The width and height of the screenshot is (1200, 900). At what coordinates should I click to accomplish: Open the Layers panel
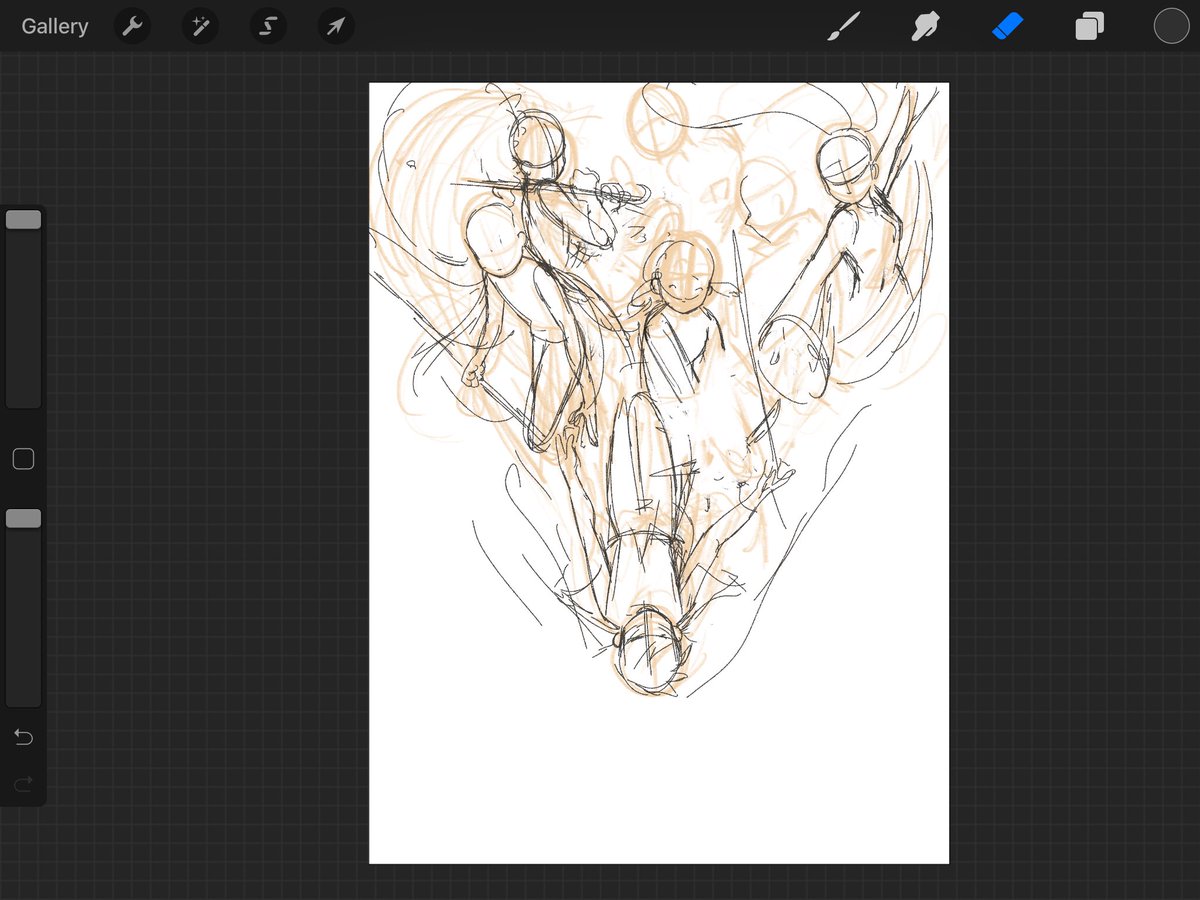coord(1089,26)
